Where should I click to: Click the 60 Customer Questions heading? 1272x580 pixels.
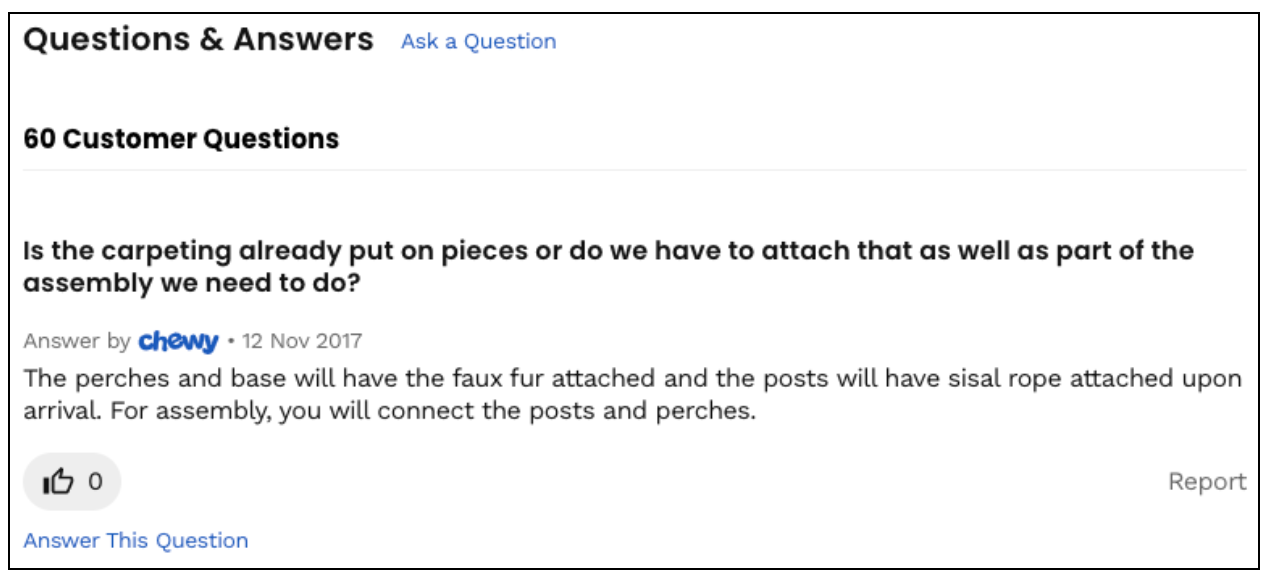coord(181,138)
